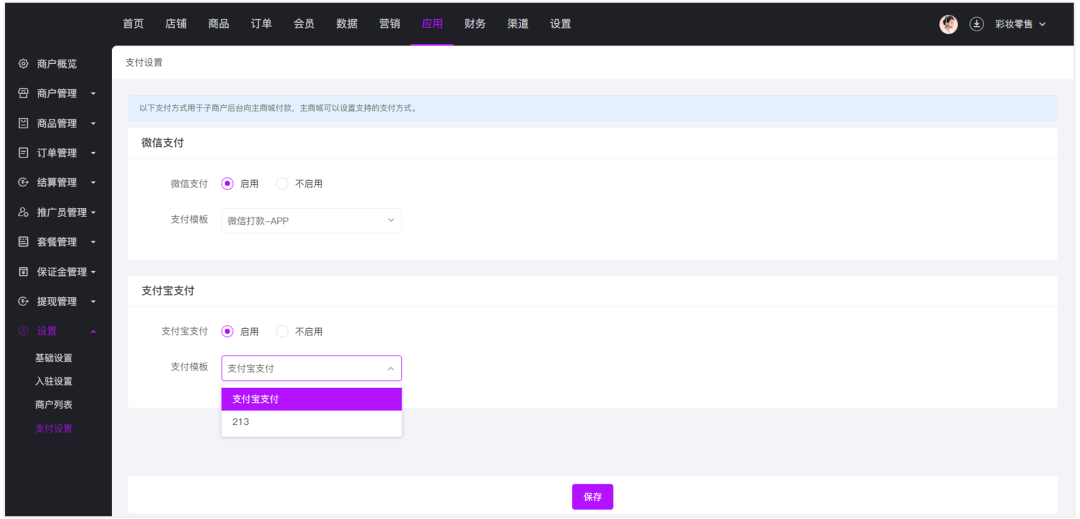1080x519 pixels.
Task: Click the user avatar in header
Action: pyautogui.click(x=949, y=24)
